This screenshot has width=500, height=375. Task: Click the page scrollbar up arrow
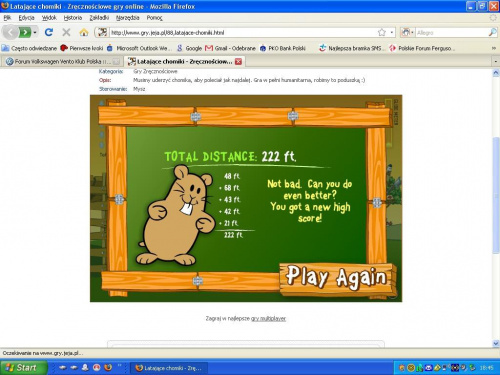pos(496,73)
